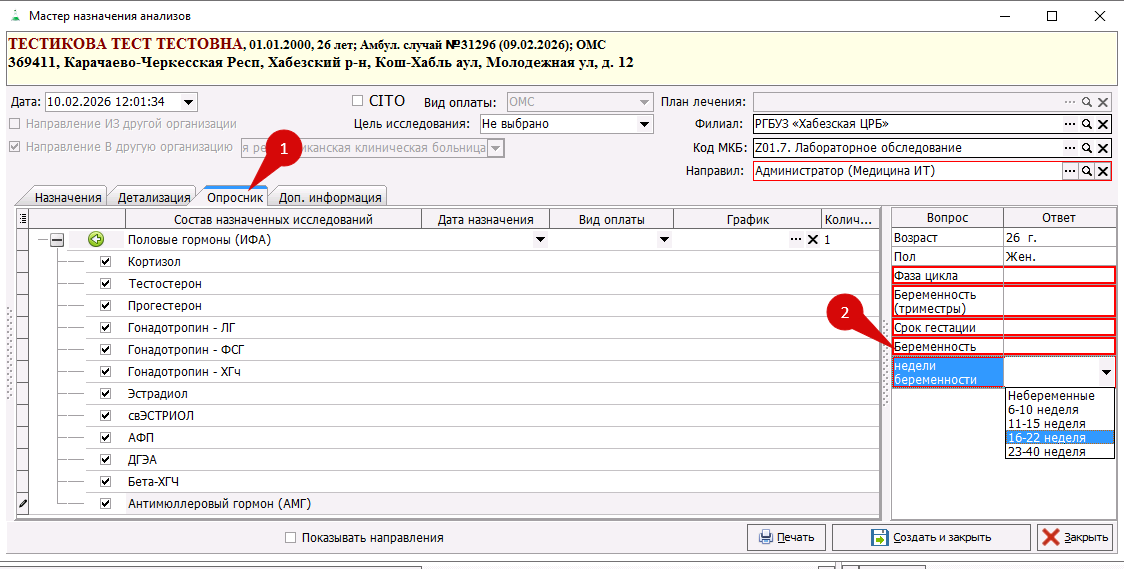The width and height of the screenshot is (1124, 569).
Task: Clear the Код МКБ field with X icon
Action: click(1103, 148)
